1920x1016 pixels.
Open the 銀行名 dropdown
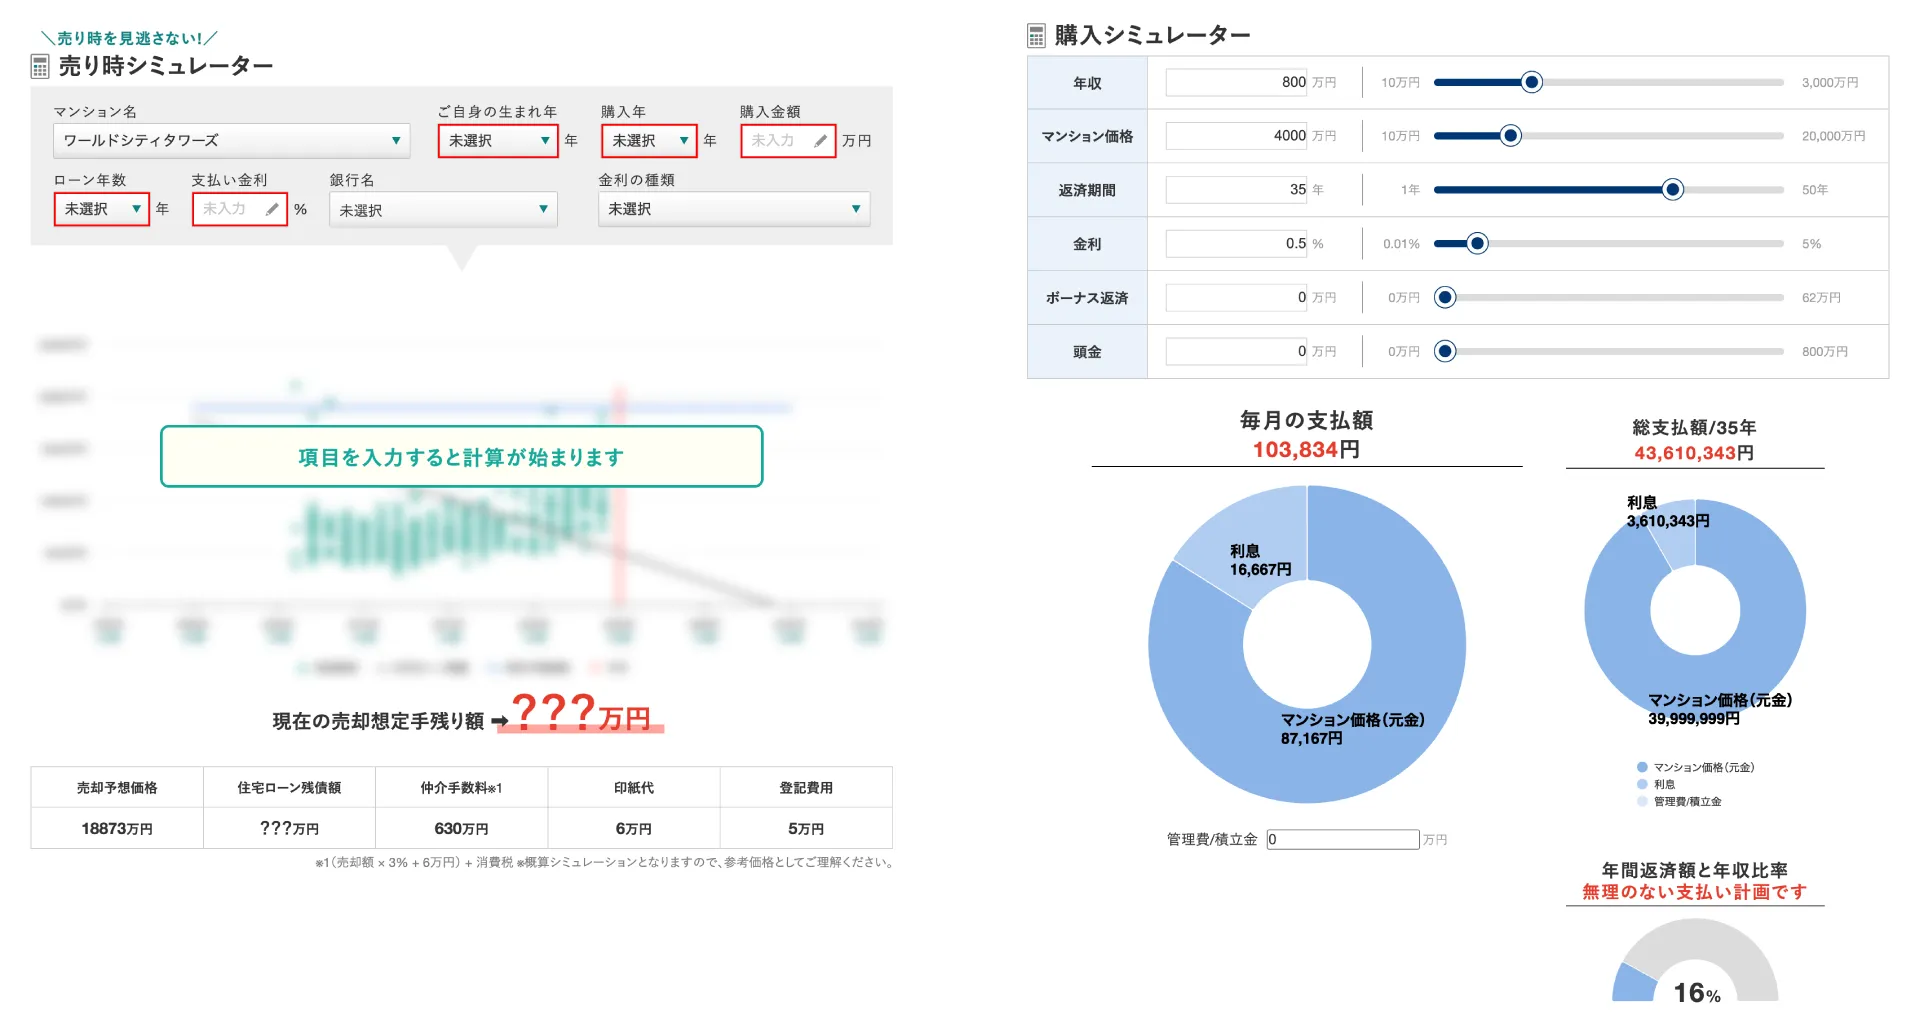[x=443, y=210]
